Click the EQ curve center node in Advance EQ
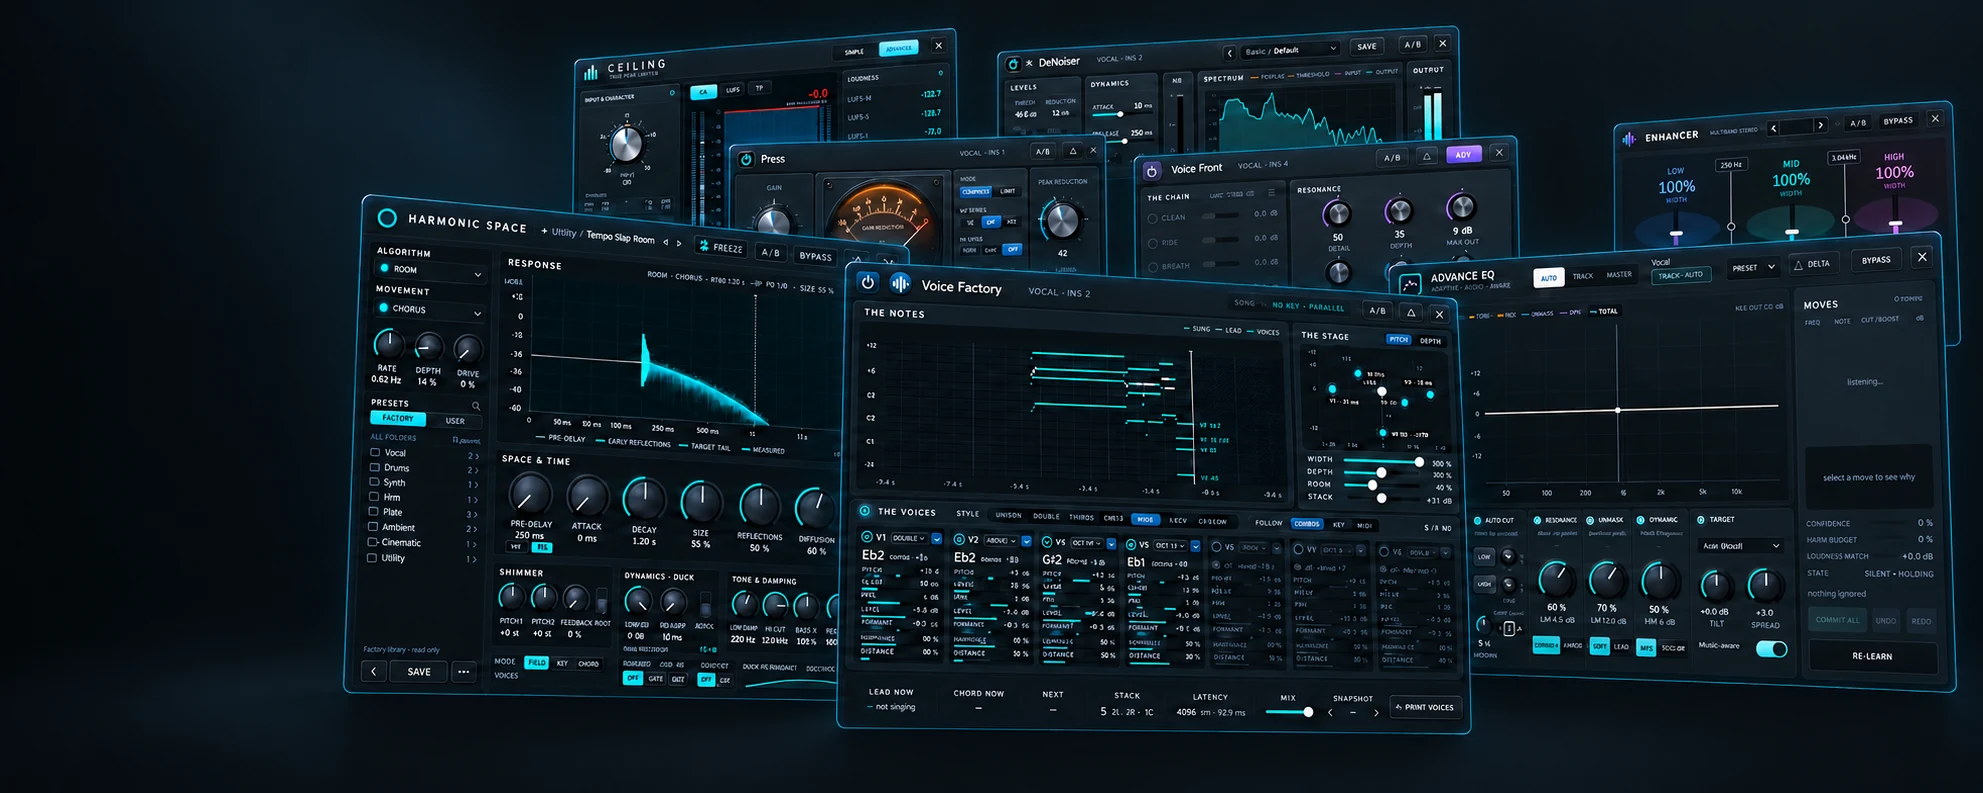This screenshot has height=793, width=1983. coord(1617,410)
